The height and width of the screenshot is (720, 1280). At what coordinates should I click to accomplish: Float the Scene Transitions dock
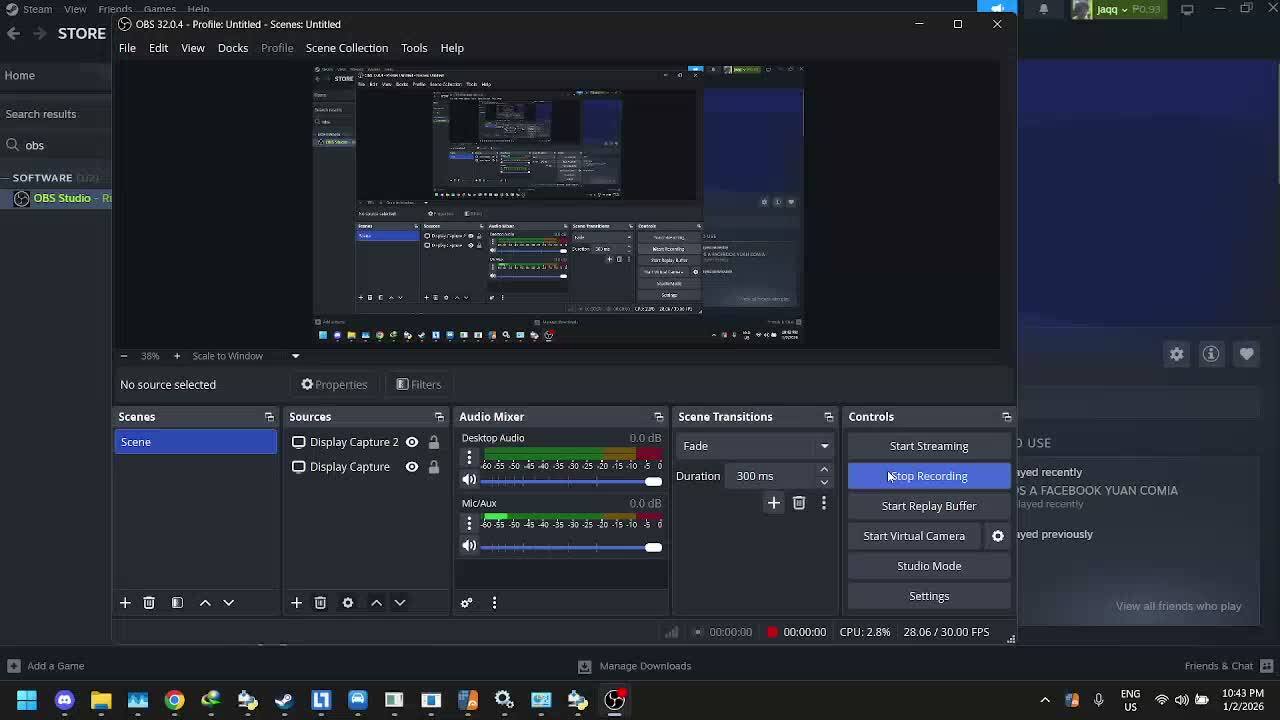pyautogui.click(x=828, y=417)
